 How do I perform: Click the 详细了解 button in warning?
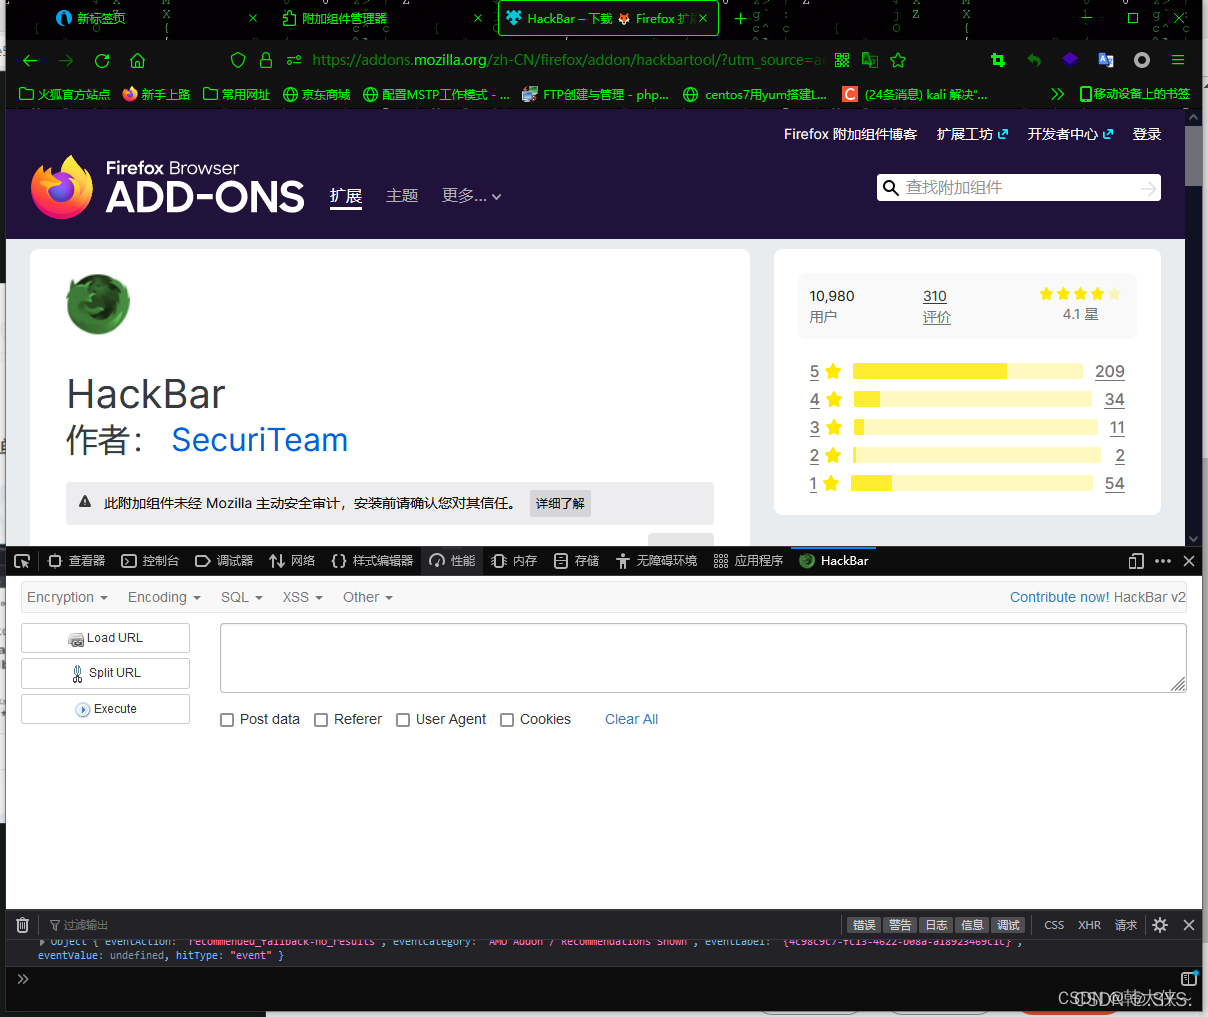coord(560,503)
